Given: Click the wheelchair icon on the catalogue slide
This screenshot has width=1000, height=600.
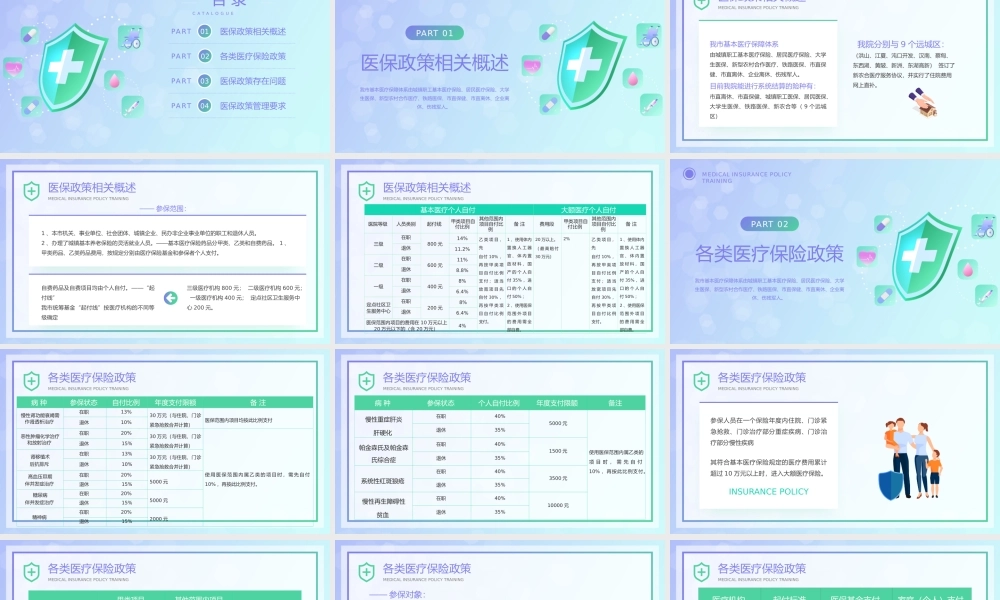Looking at the screenshot, I should tap(131, 38).
